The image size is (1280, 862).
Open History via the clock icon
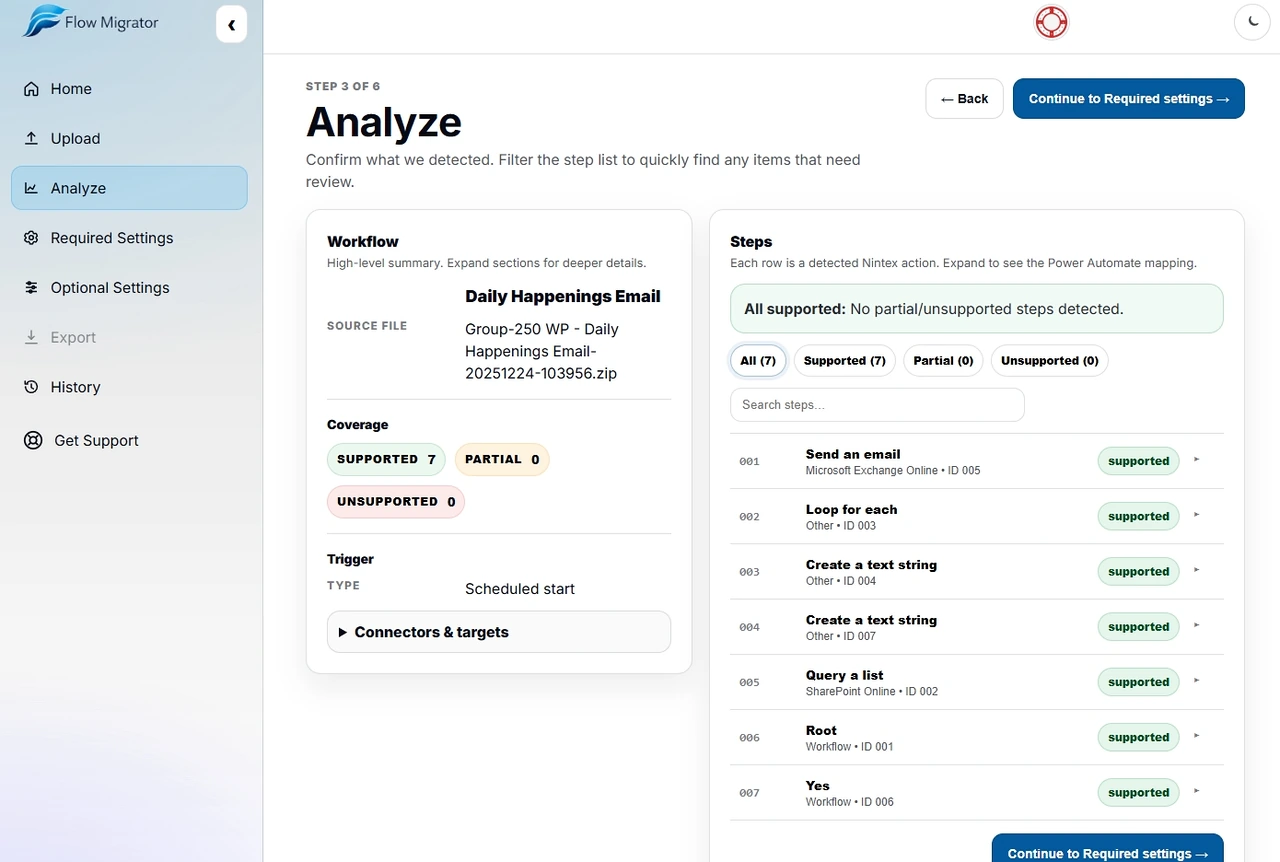point(32,387)
